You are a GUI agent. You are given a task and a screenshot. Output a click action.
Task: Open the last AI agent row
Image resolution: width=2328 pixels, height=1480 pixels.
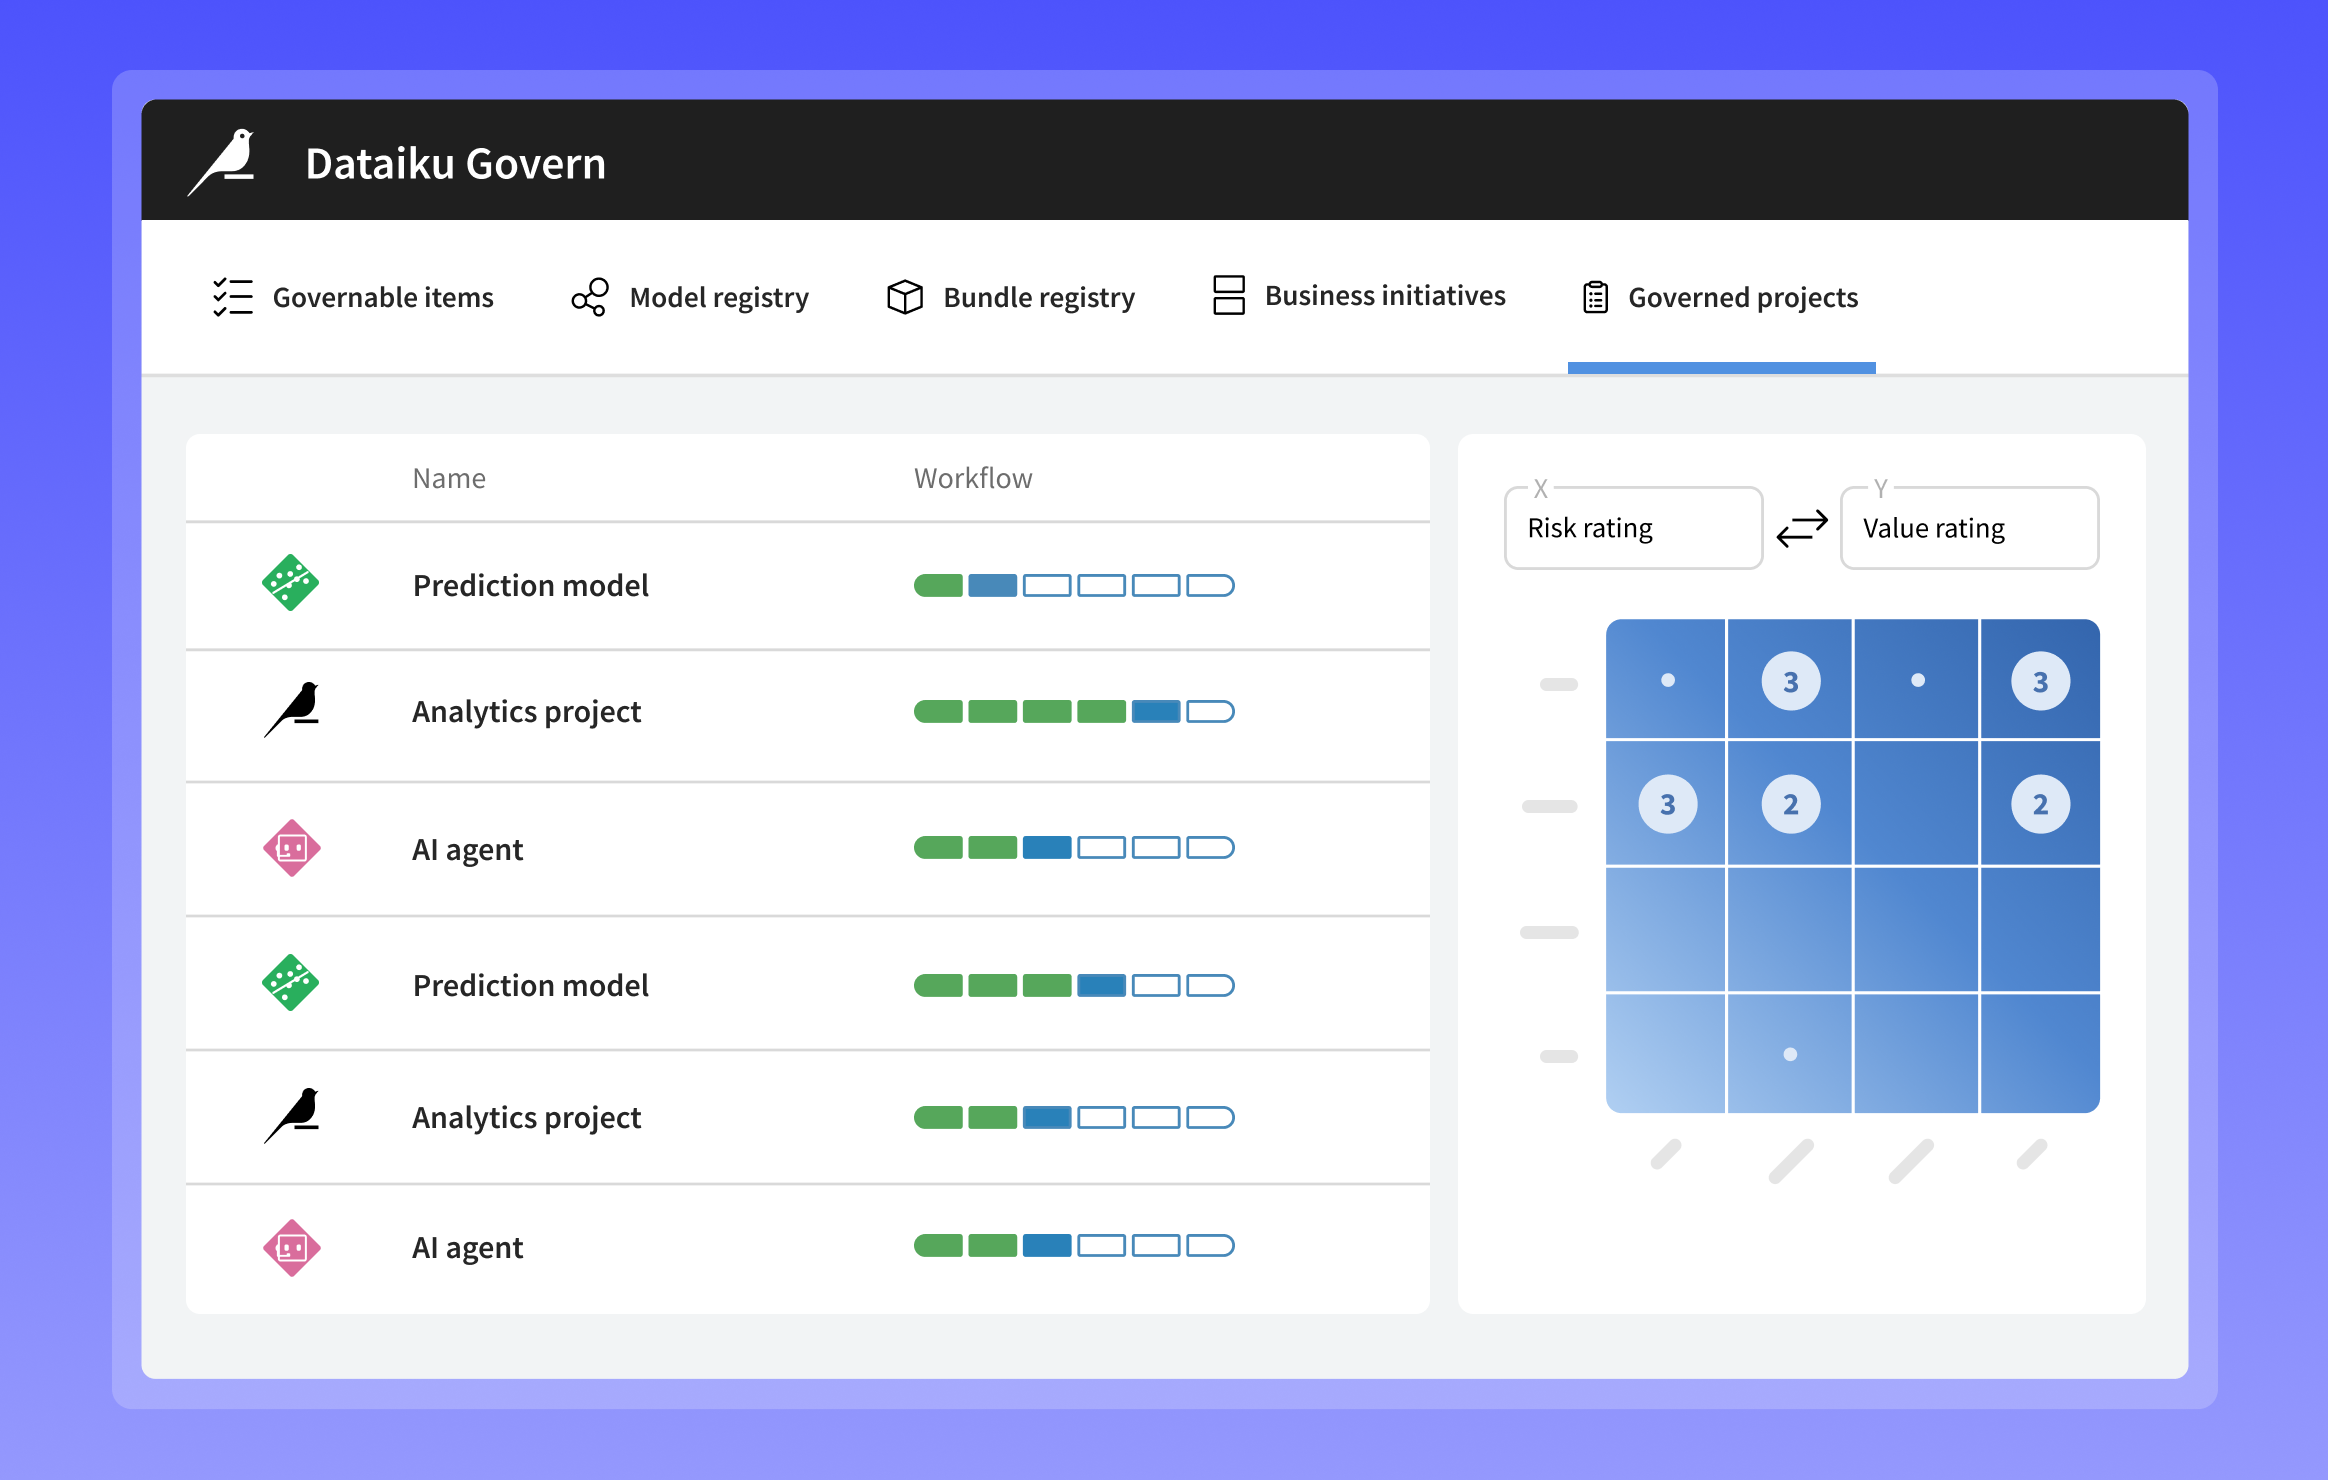tap(467, 1248)
